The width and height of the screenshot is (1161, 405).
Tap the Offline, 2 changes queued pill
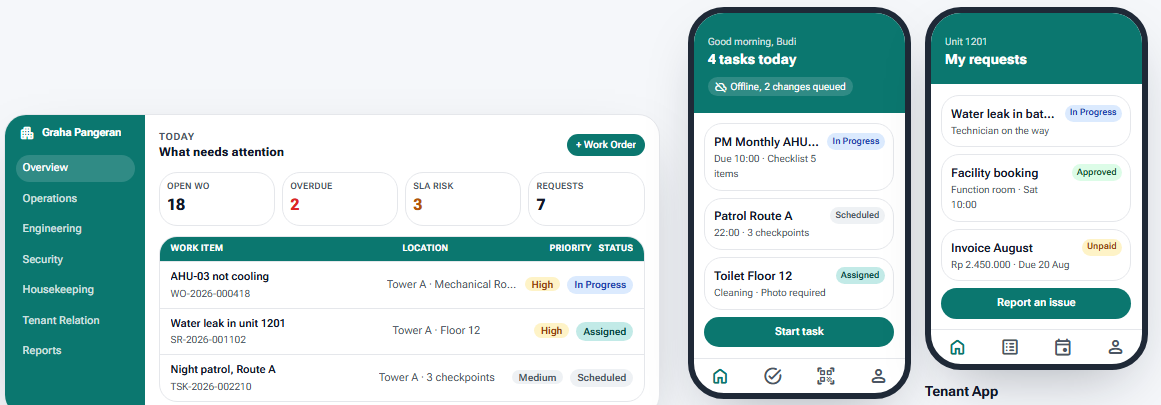pyautogui.click(x=780, y=87)
